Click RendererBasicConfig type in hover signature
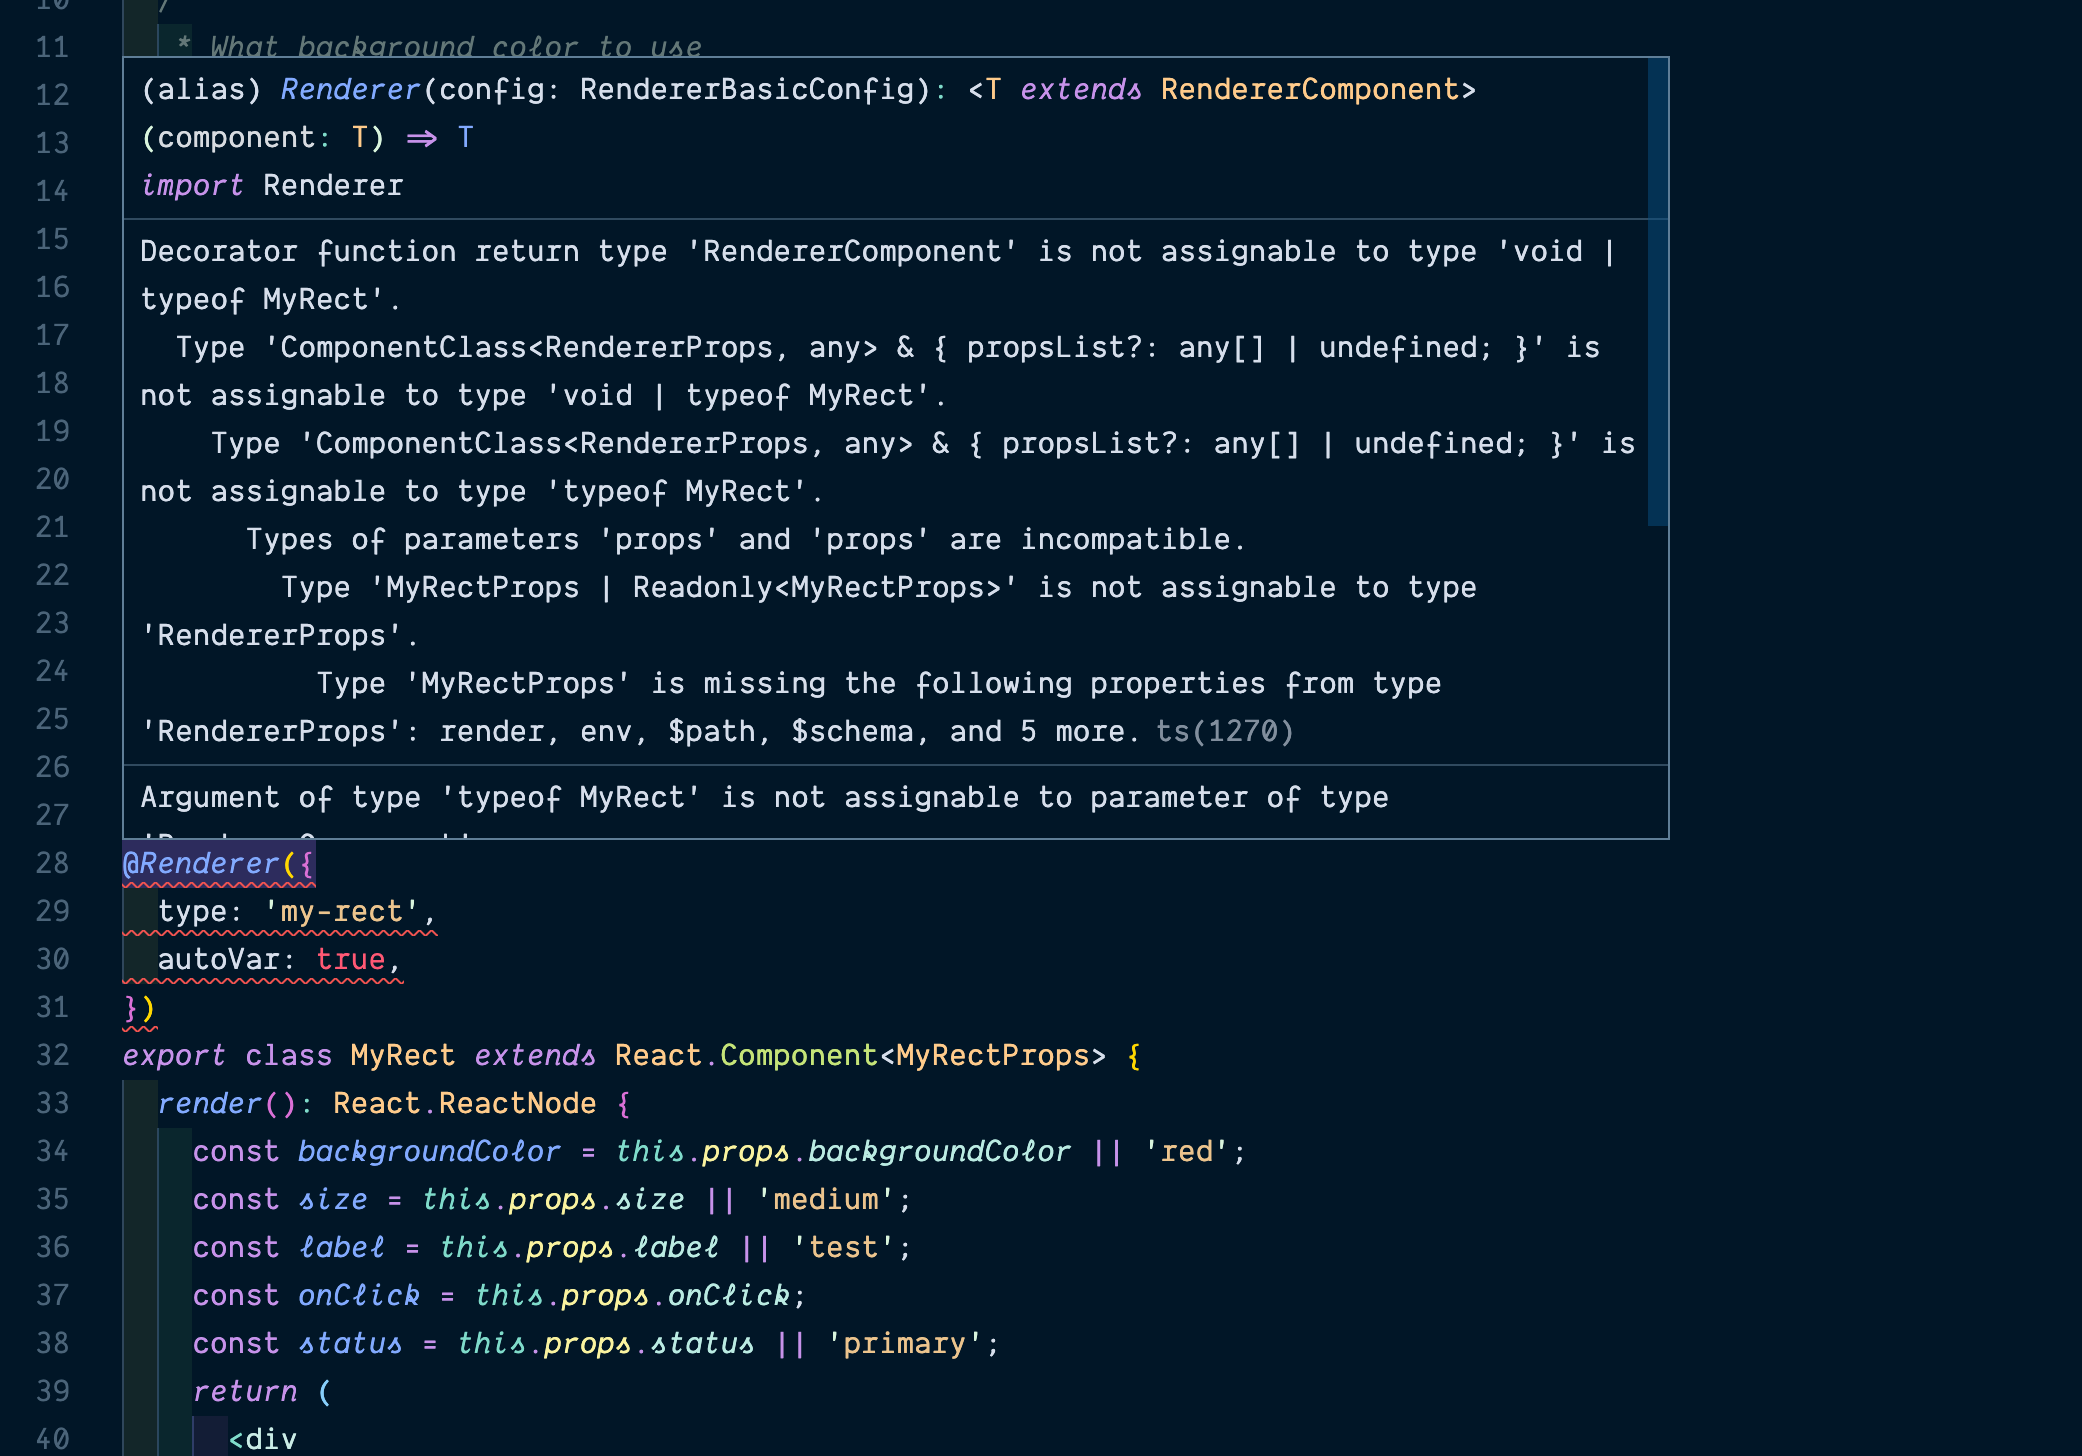Image resolution: width=2082 pixels, height=1456 pixels. [x=747, y=90]
